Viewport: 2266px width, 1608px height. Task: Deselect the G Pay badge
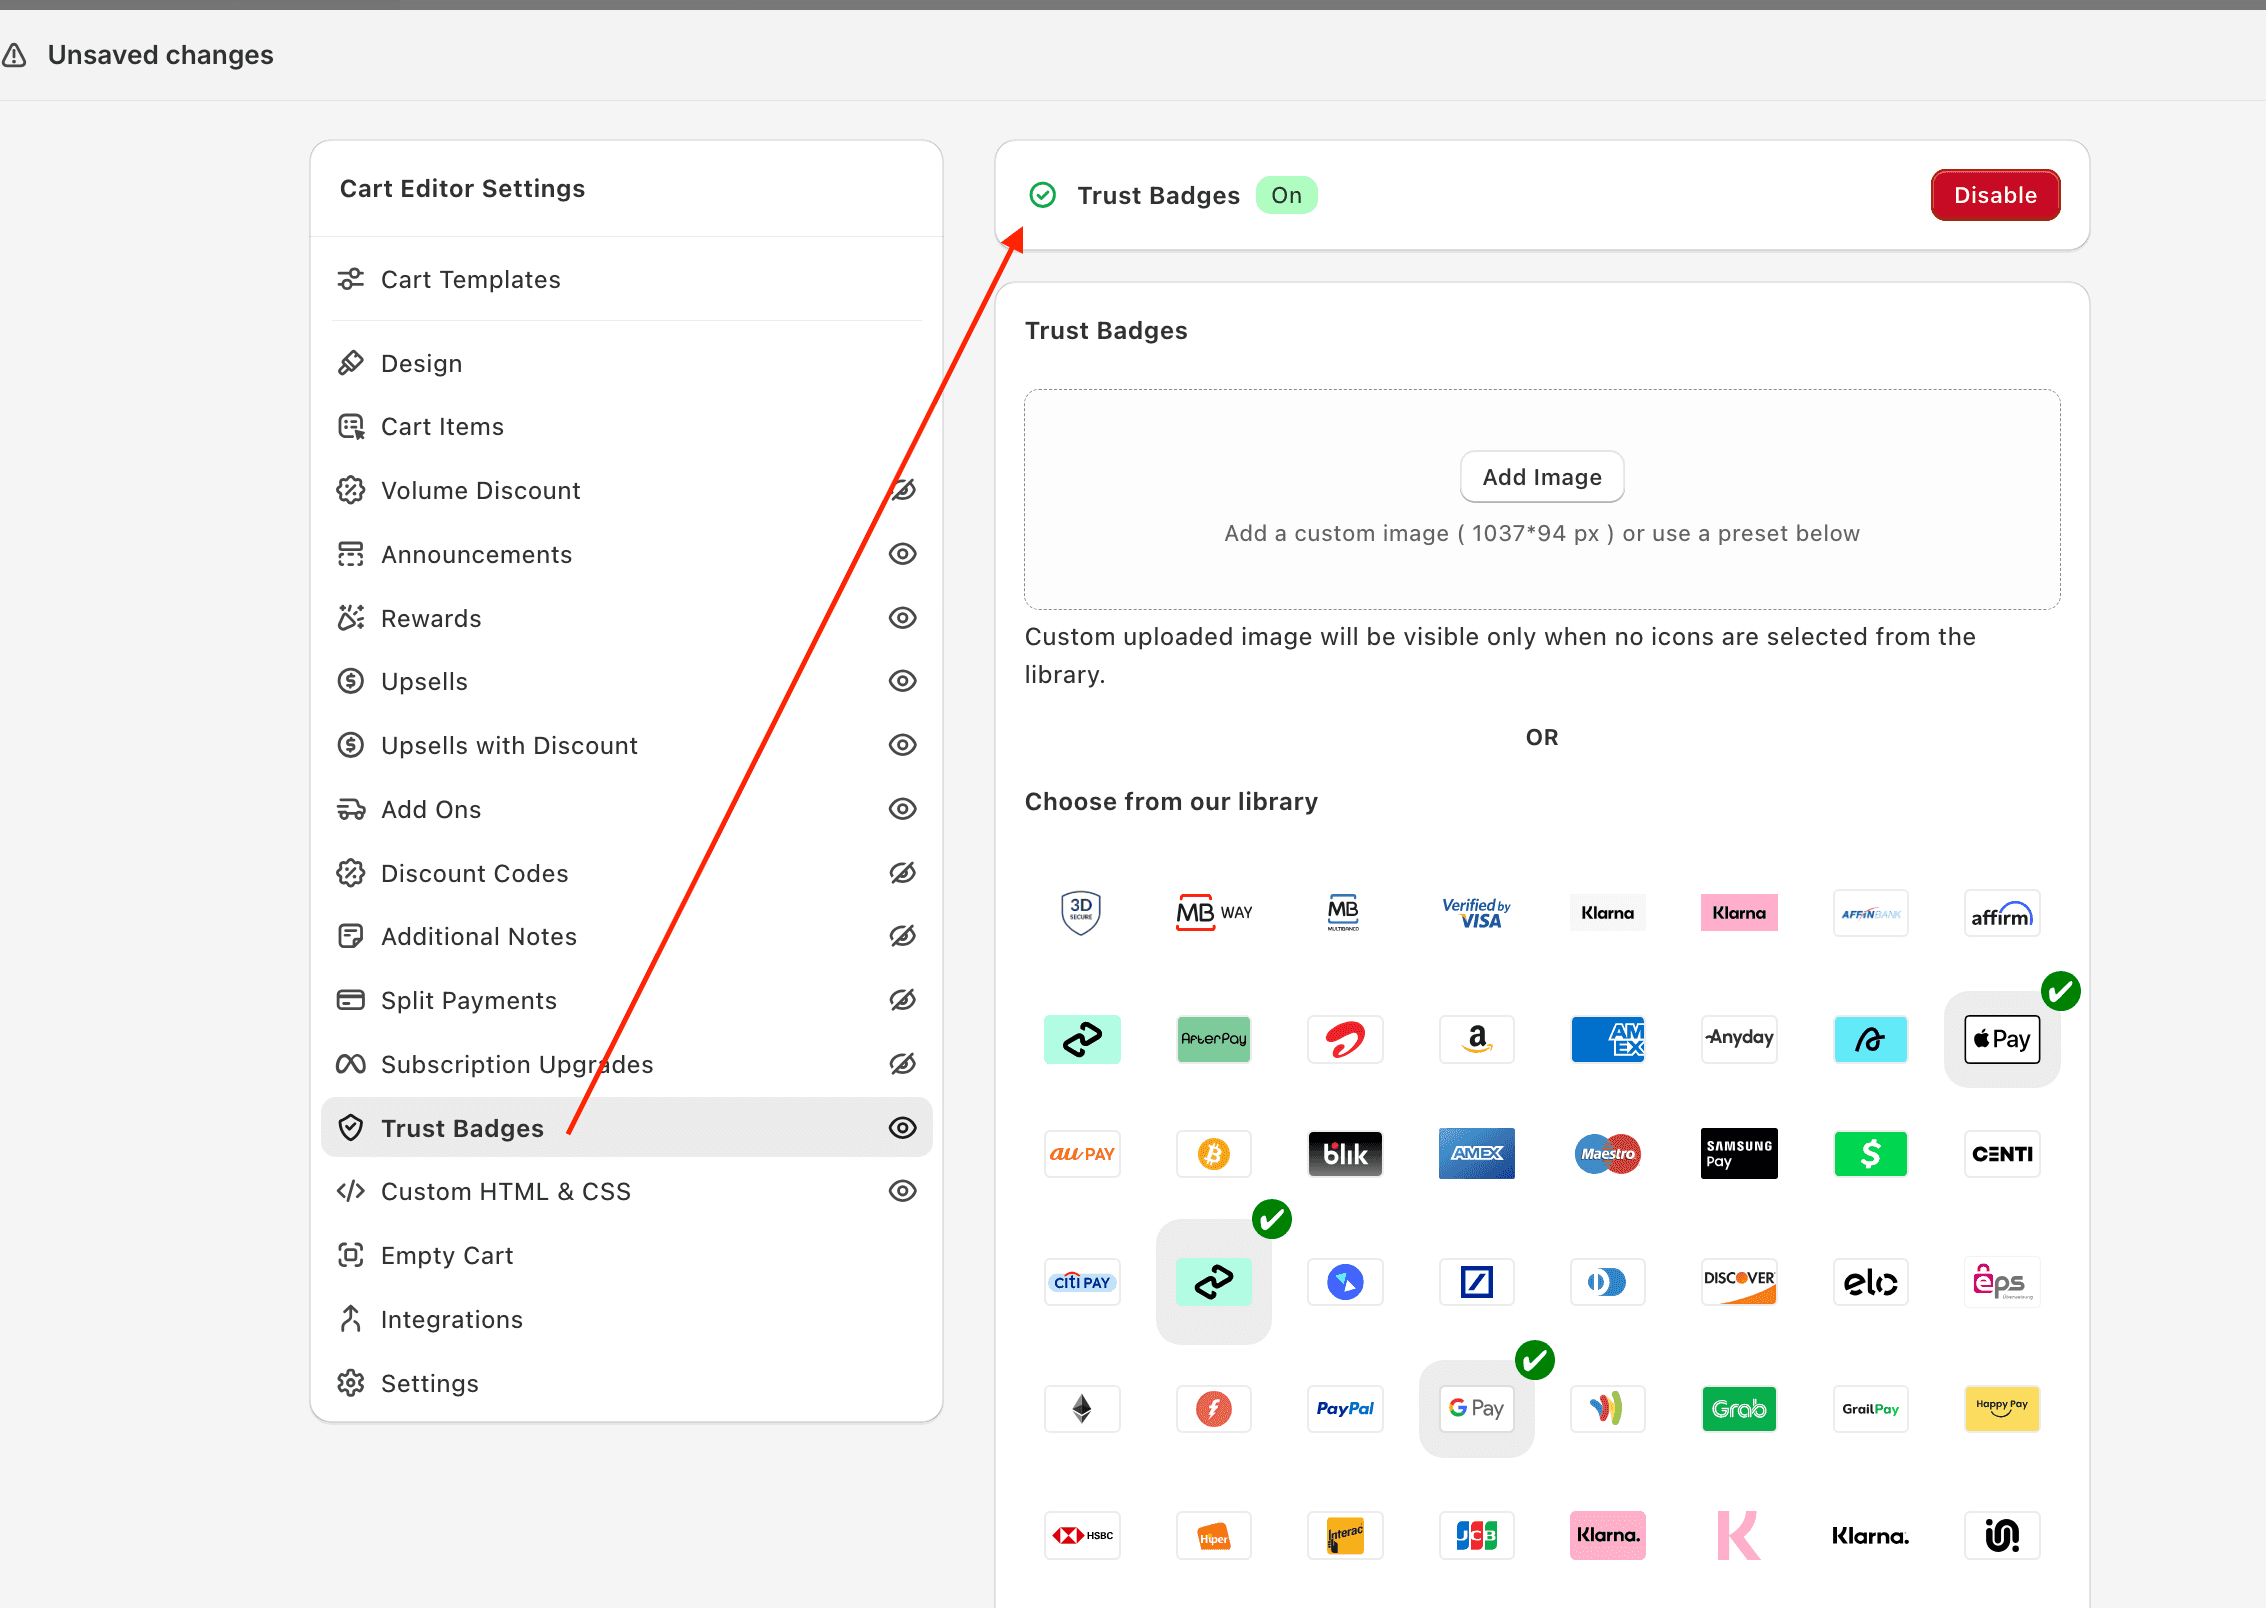coord(1477,1409)
